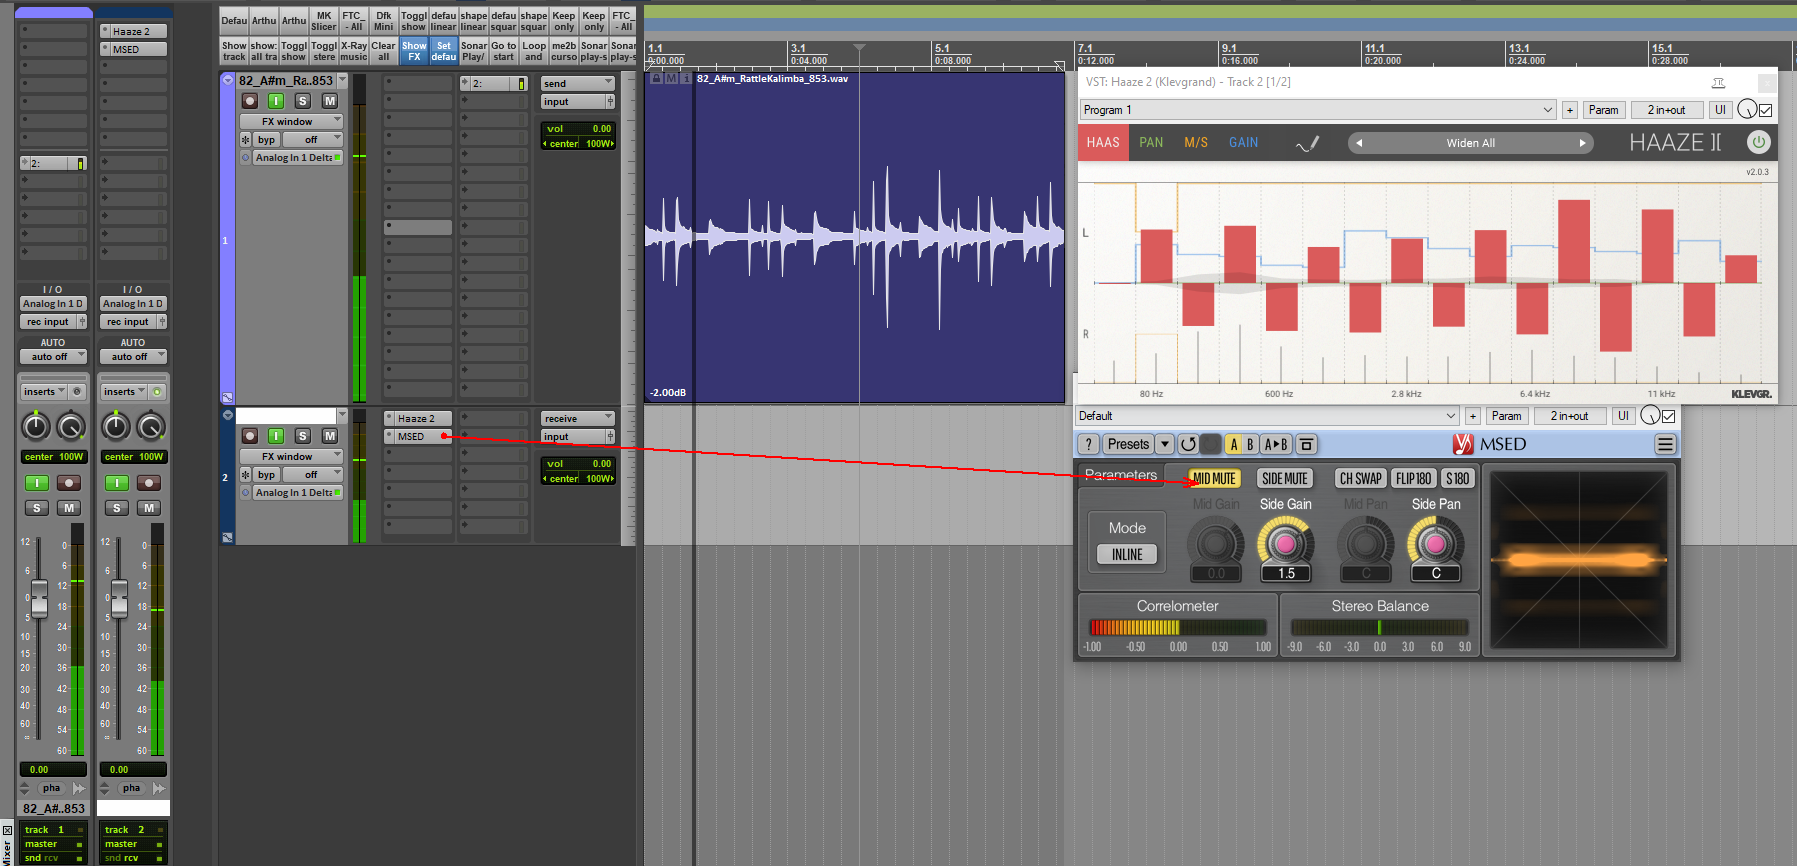Open the MSED Presets menu
Image resolution: width=1797 pixels, height=866 pixels.
[1128, 444]
